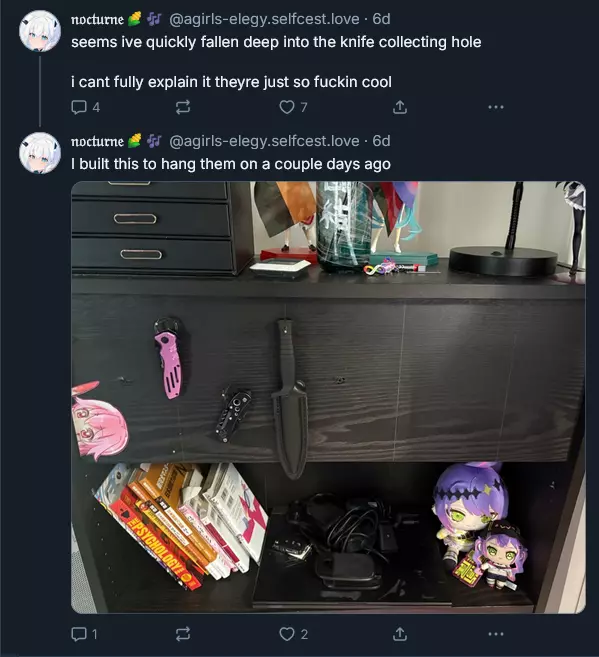Viewport: 599px width, 657px height.
Task: Repost the knife rack photo post
Action: (x=183, y=634)
